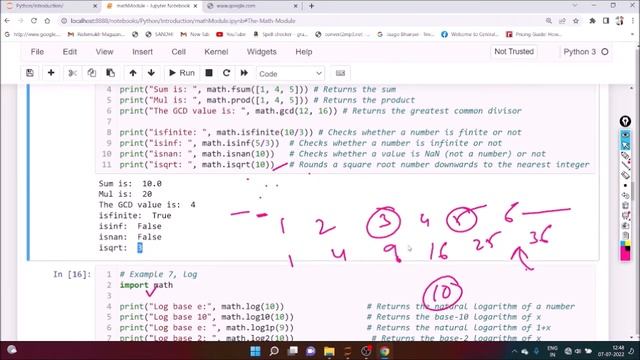640x360 pixels.
Task: Select the annotation pen tool
Action: click(625, 155)
